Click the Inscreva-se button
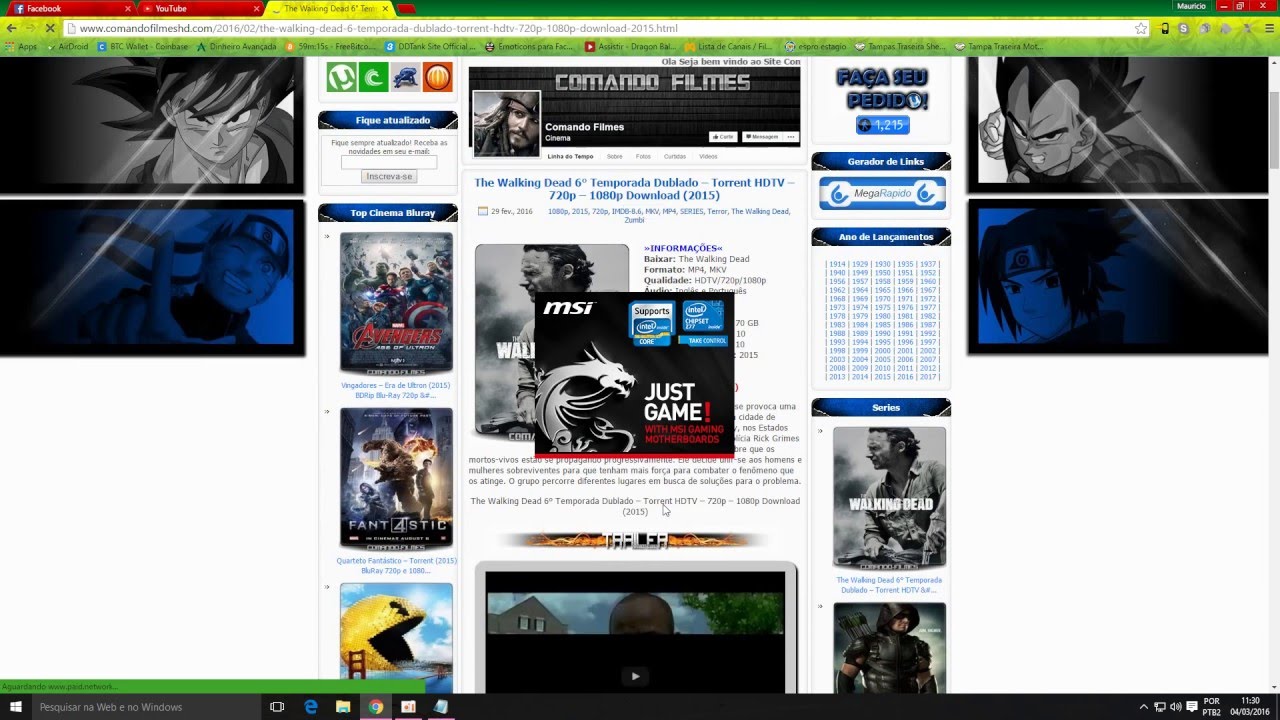 click(x=389, y=176)
